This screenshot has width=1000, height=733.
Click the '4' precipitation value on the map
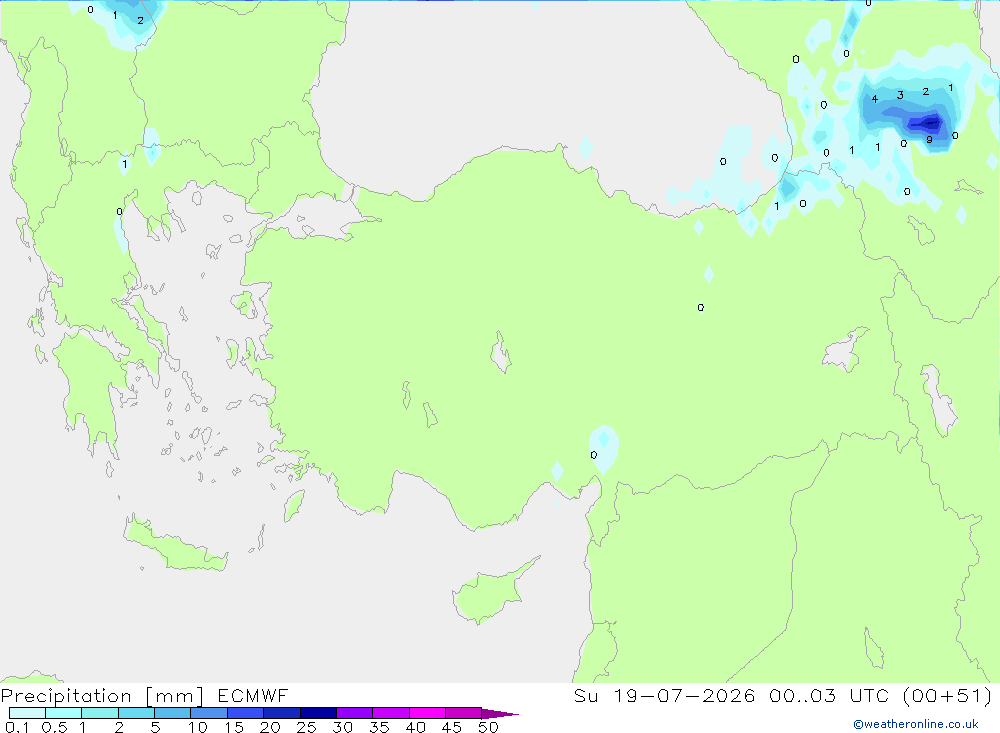(874, 99)
